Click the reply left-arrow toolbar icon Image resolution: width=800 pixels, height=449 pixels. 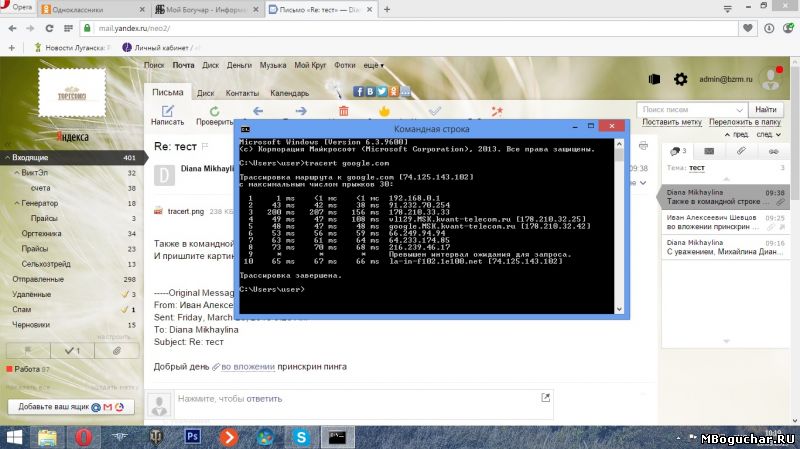click(258, 111)
